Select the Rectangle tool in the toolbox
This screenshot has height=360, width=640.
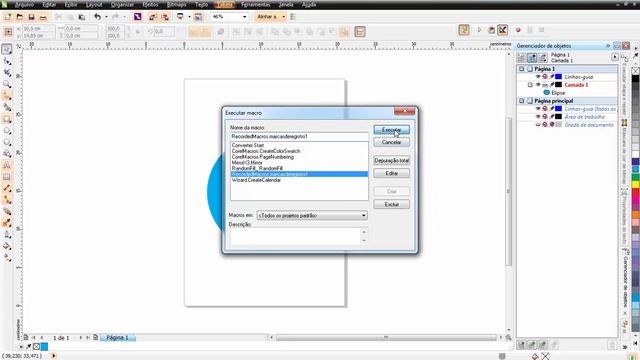coord(7,119)
